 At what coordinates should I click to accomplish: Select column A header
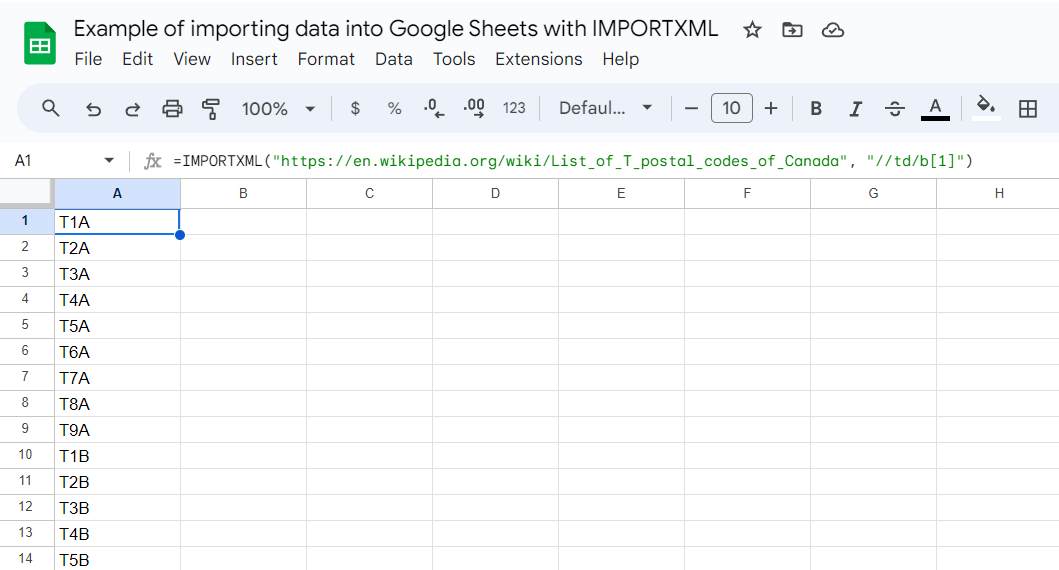118,194
